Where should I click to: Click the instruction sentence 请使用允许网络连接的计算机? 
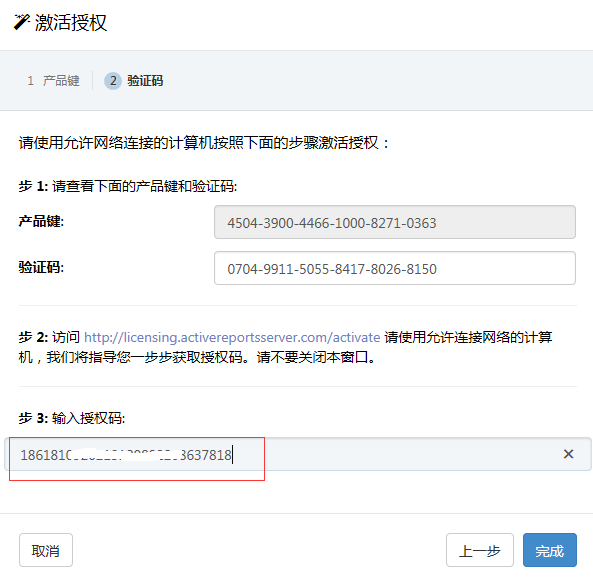[203, 143]
